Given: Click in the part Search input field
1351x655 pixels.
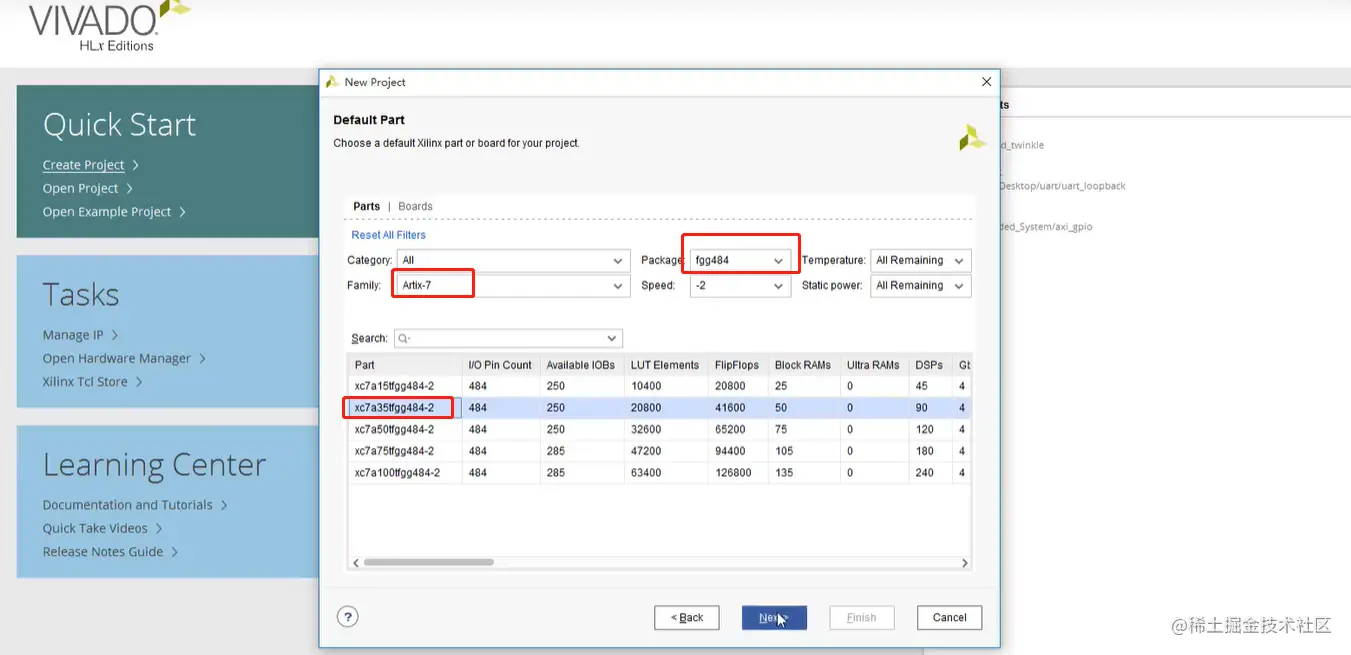Looking at the screenshot, I should pos(507,338).
